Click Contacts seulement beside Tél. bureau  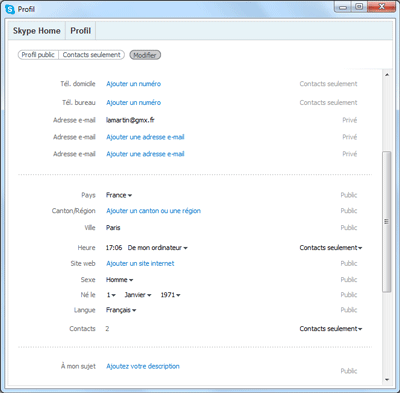click(328, 102)
